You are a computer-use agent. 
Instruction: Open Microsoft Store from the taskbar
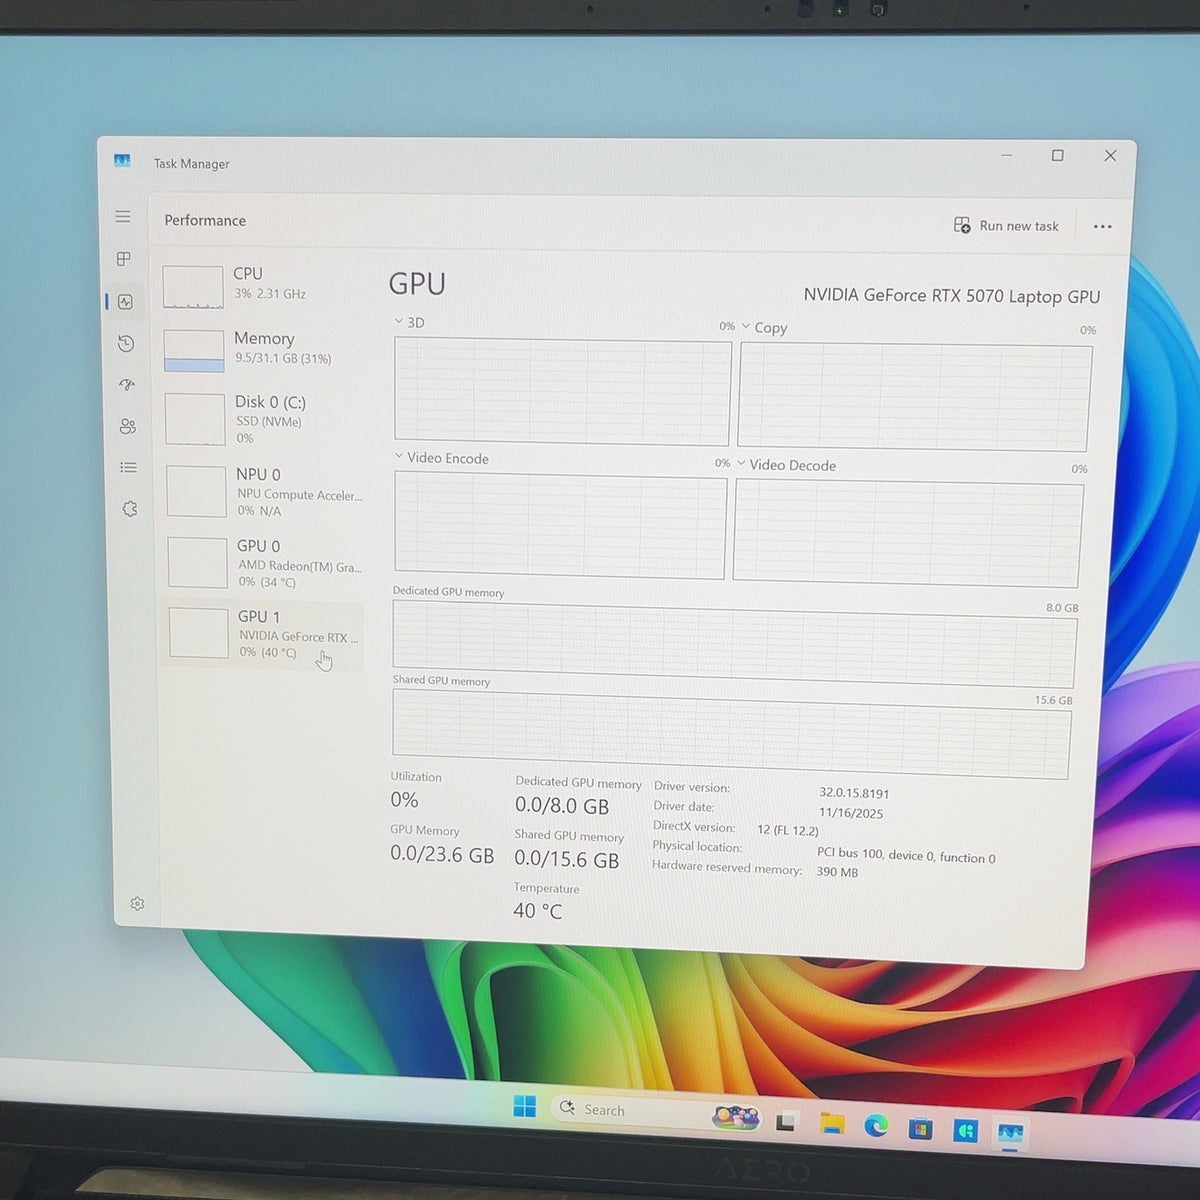pos(921,1129)
